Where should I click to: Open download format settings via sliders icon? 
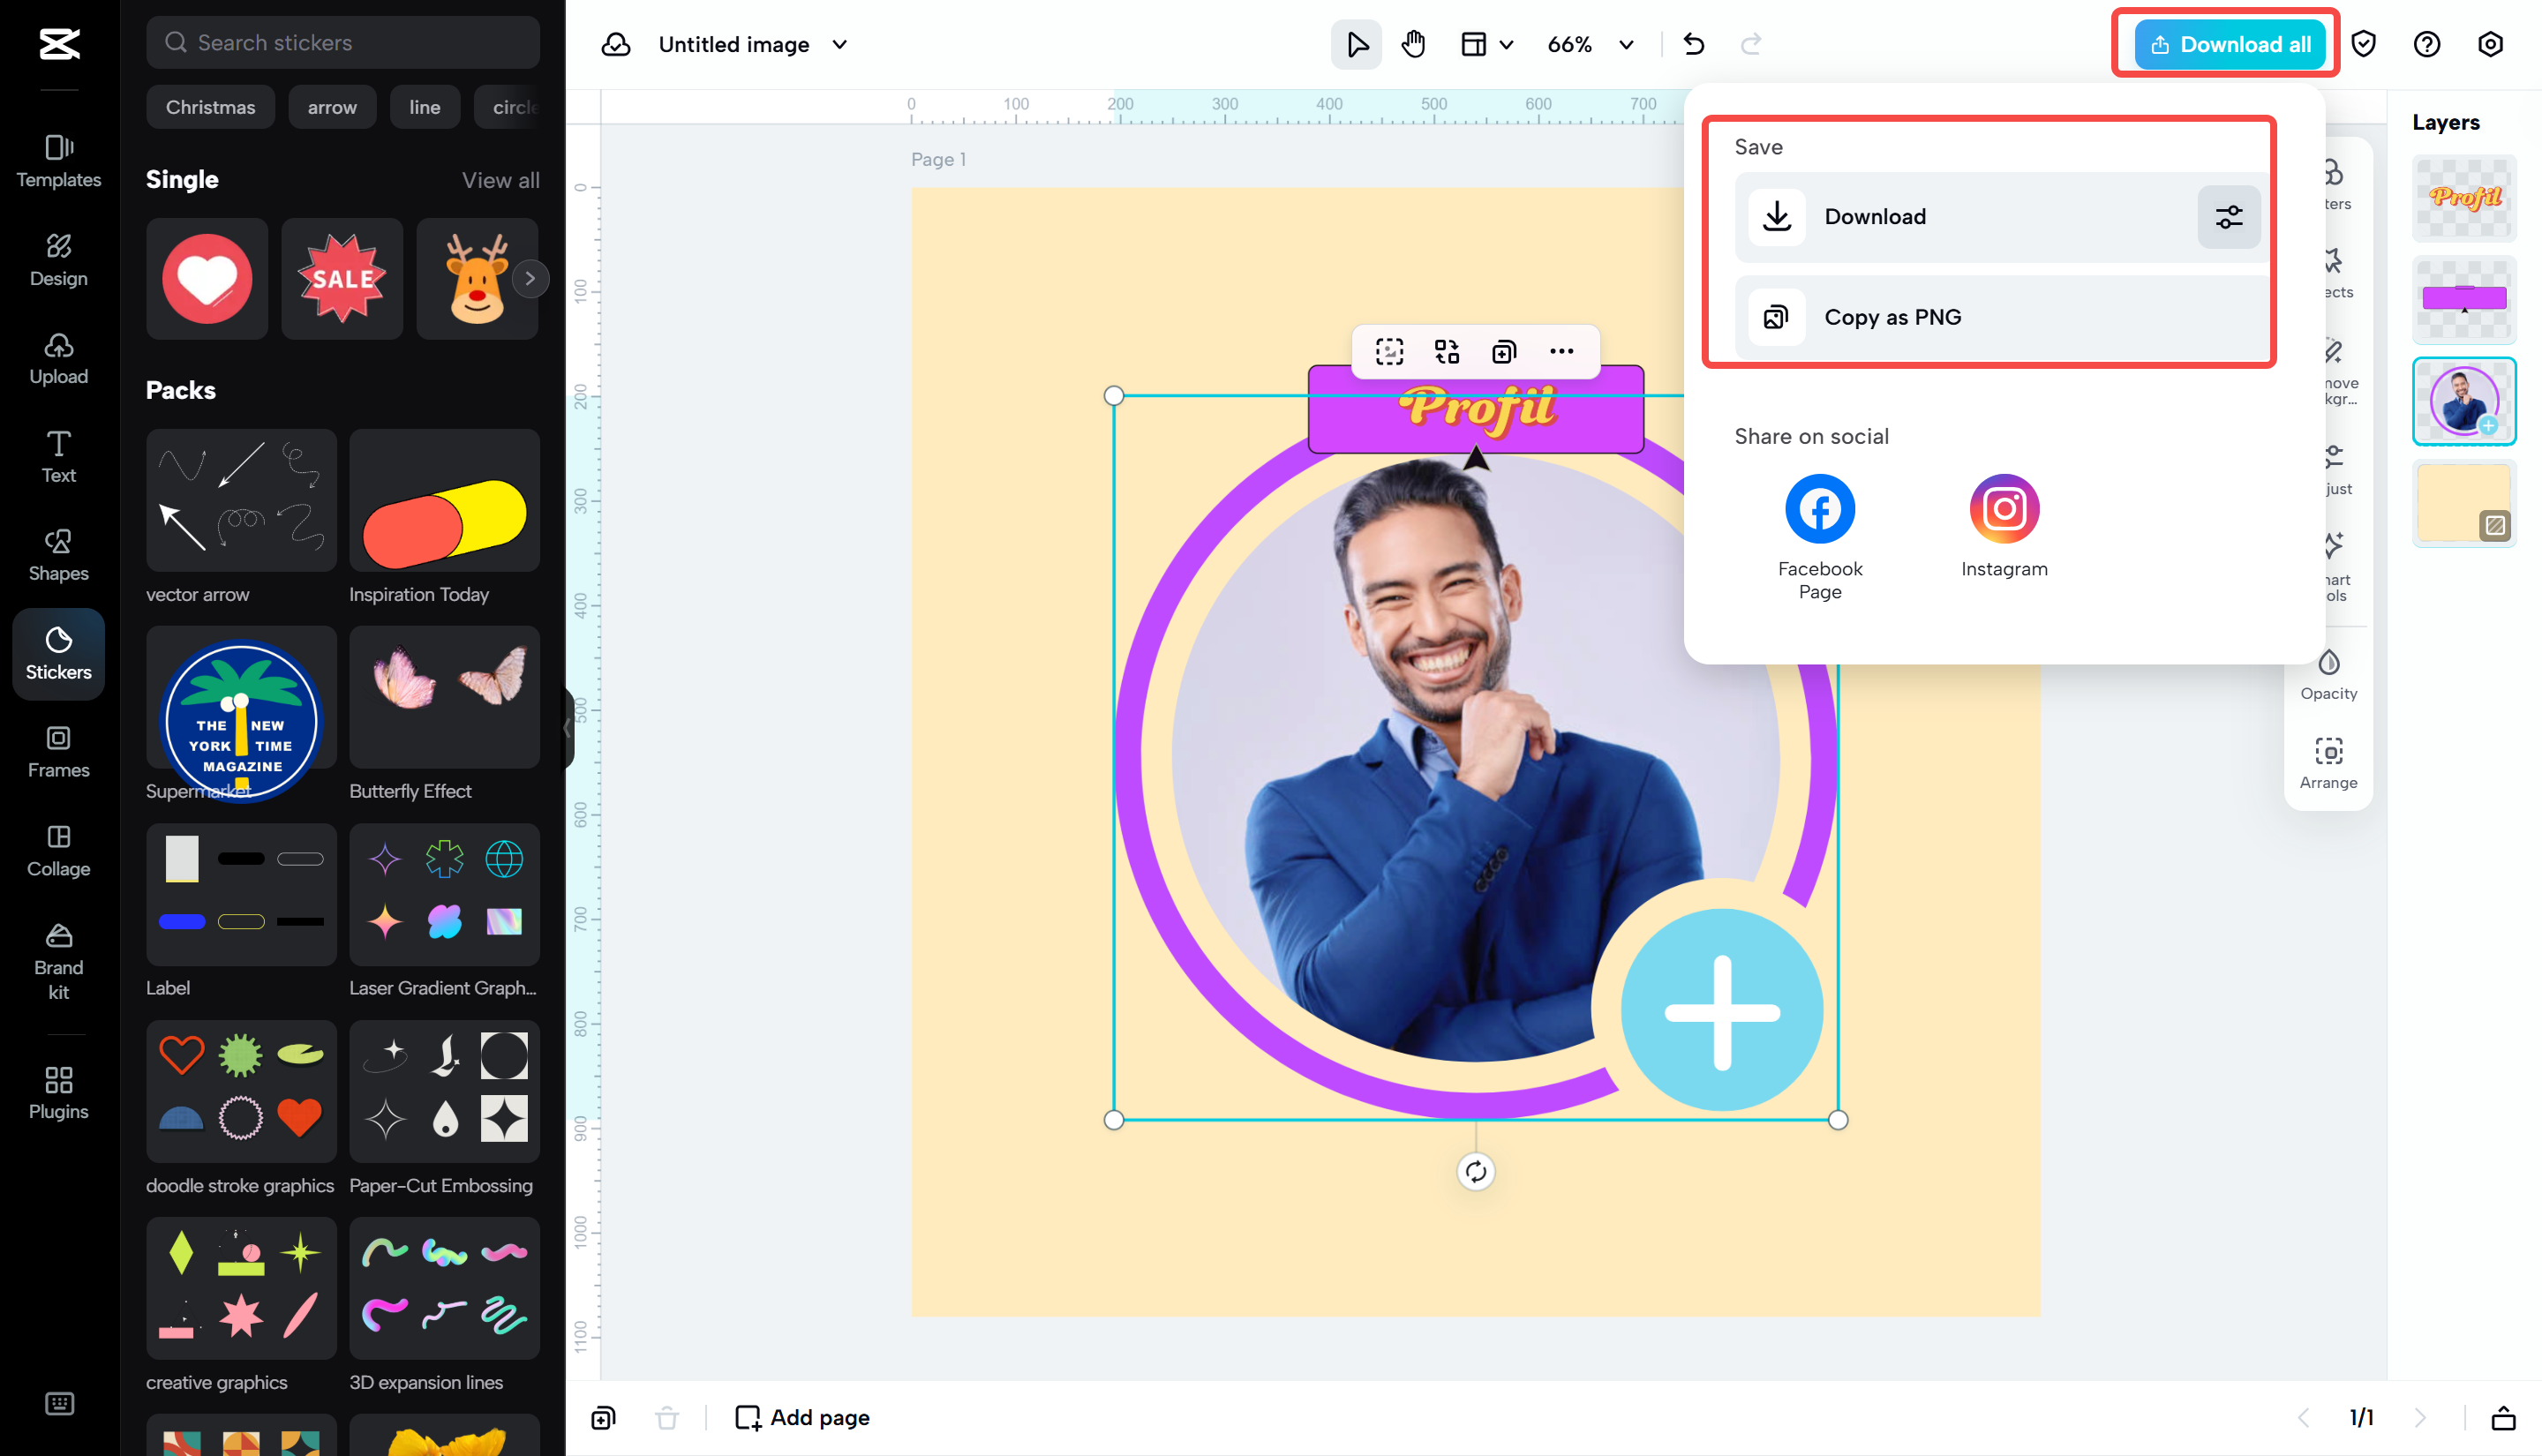coord(2228,216)
